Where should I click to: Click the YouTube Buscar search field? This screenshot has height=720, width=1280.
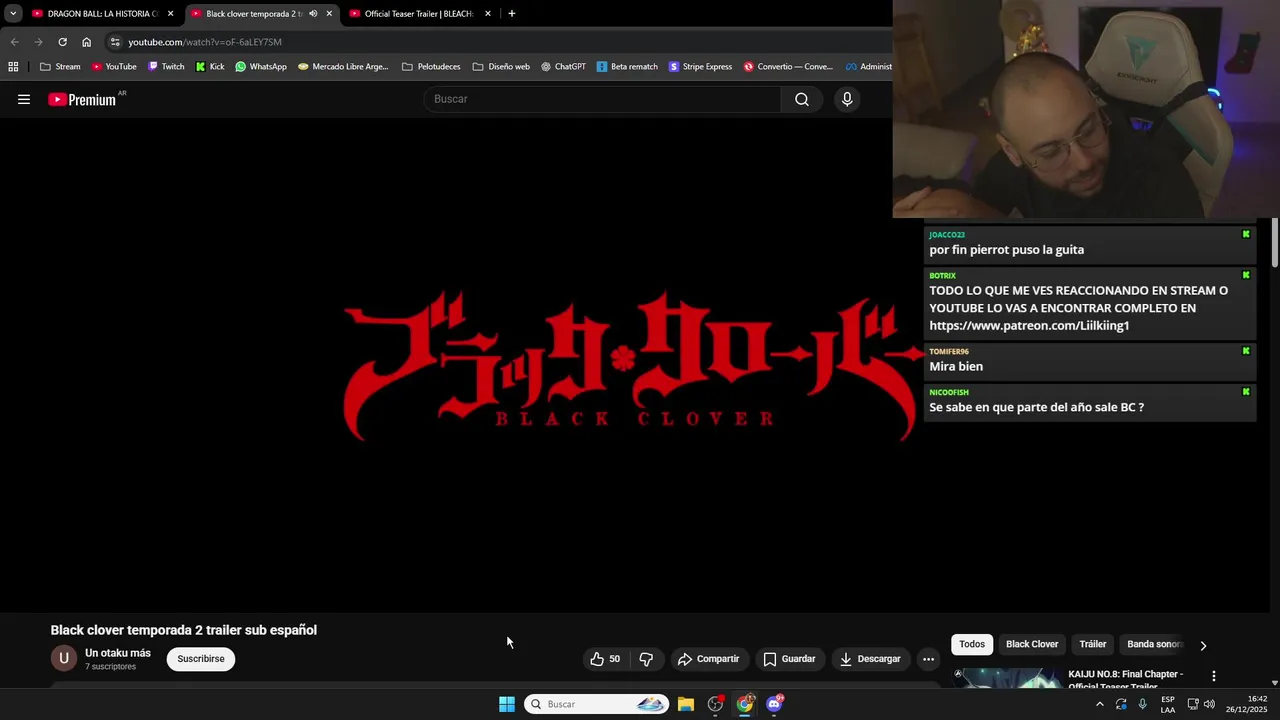(602, 99)
